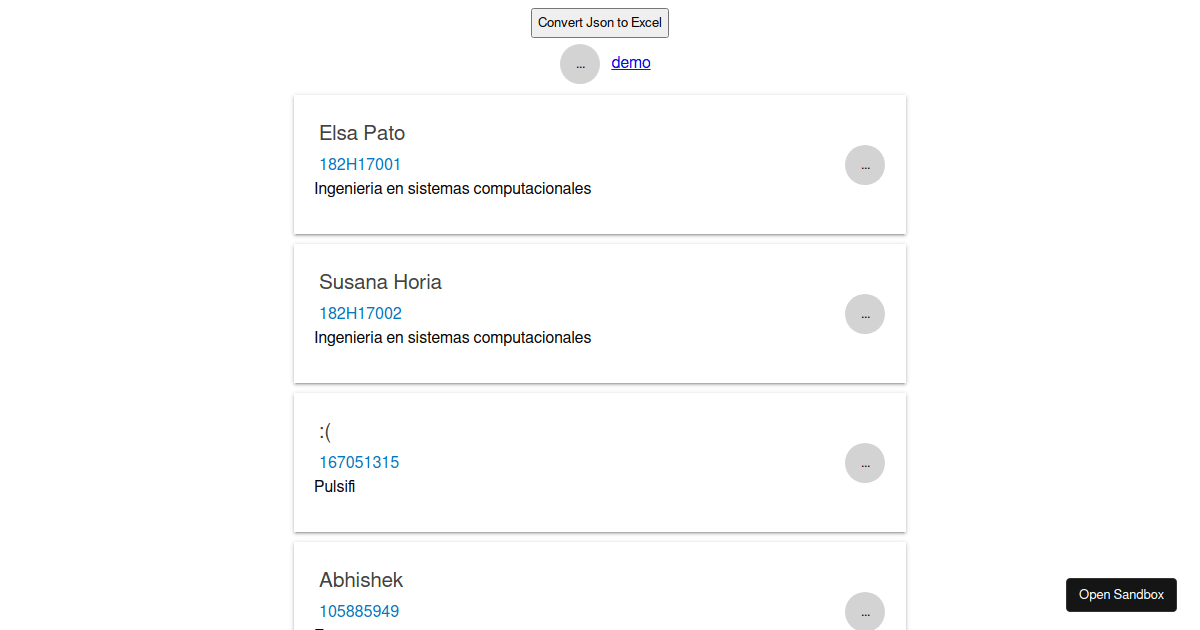Viewport: 1200px width, 630px height.
Task: Select Elsa Pato's name heading
Action: point(361,133)
